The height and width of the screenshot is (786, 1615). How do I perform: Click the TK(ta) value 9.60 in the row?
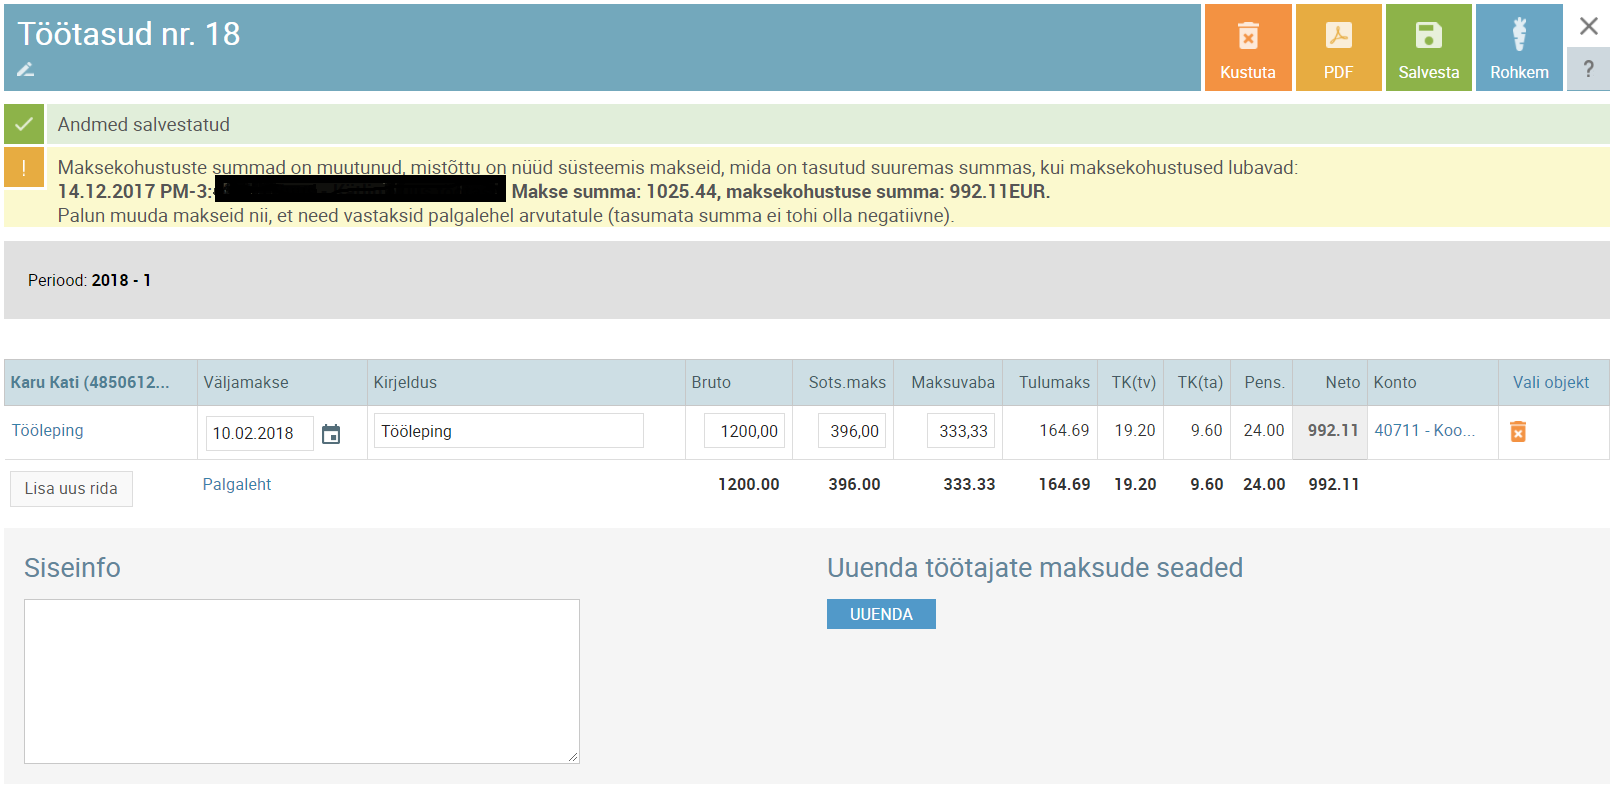[x=1206, y=430]
